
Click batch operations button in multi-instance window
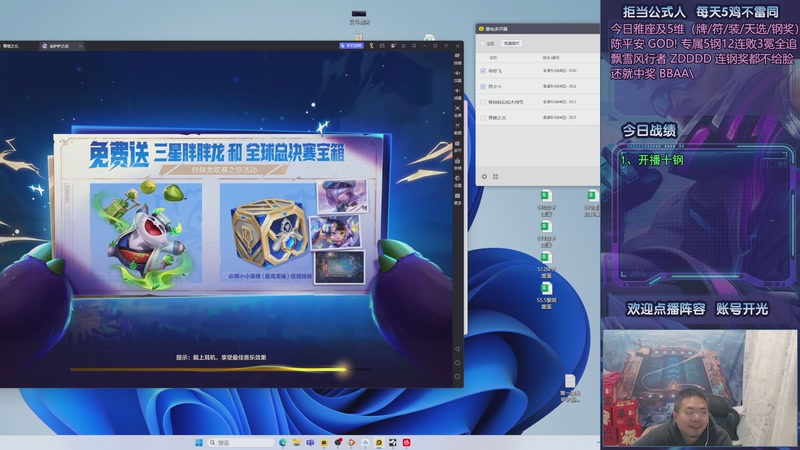[x=512, y=43]
